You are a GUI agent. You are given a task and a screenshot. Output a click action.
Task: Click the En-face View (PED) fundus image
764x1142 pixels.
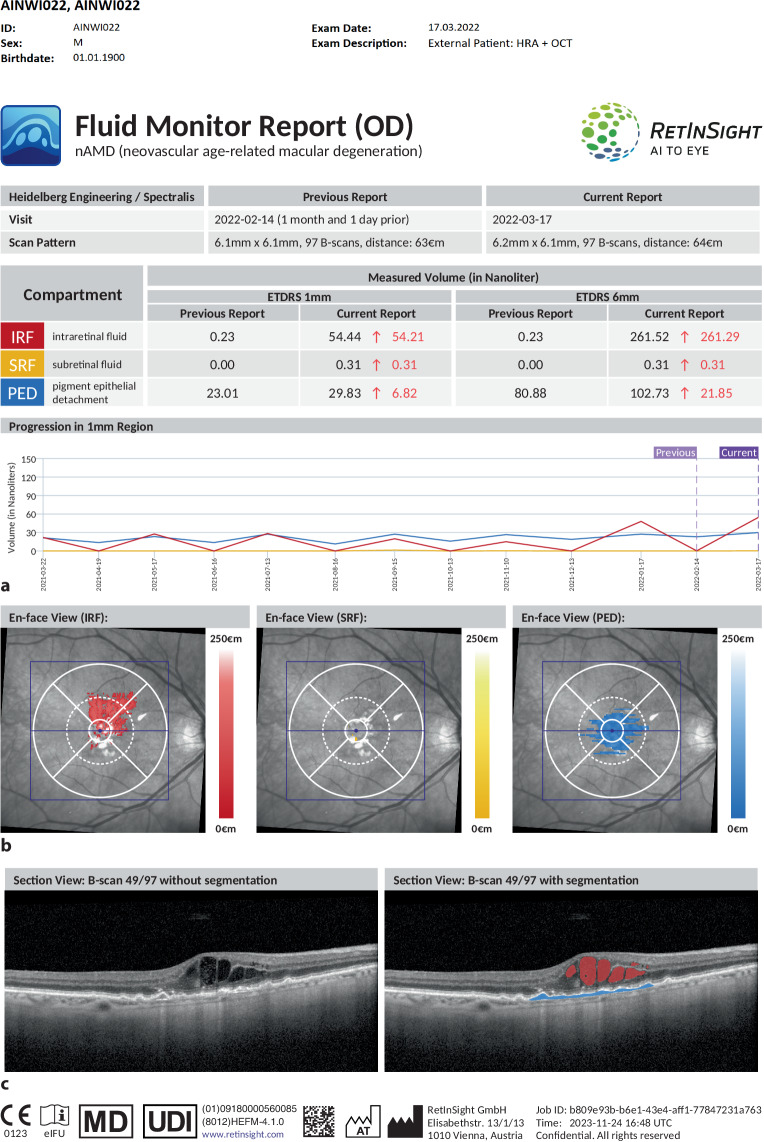[x=612, y=731]
